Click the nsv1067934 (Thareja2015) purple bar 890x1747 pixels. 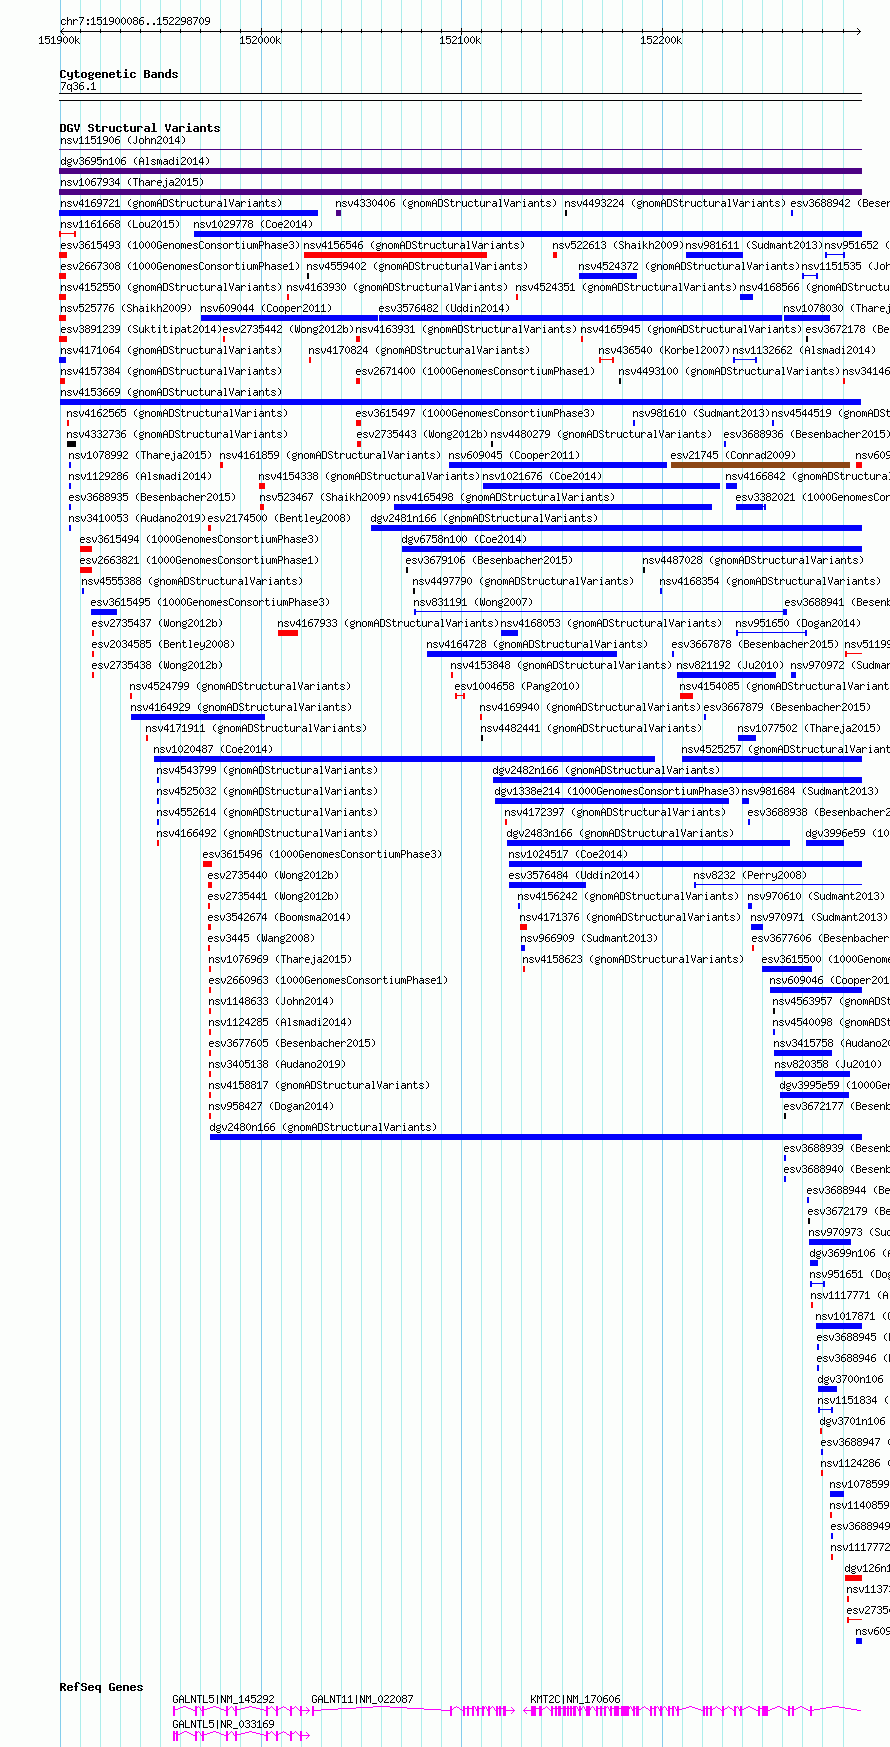(x=460, y=192)
